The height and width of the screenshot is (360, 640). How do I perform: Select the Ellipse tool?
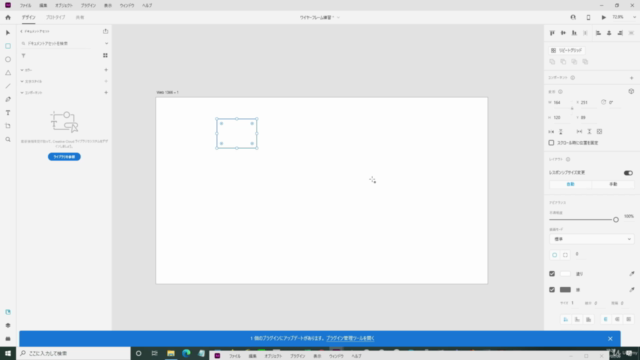[8, 60]
